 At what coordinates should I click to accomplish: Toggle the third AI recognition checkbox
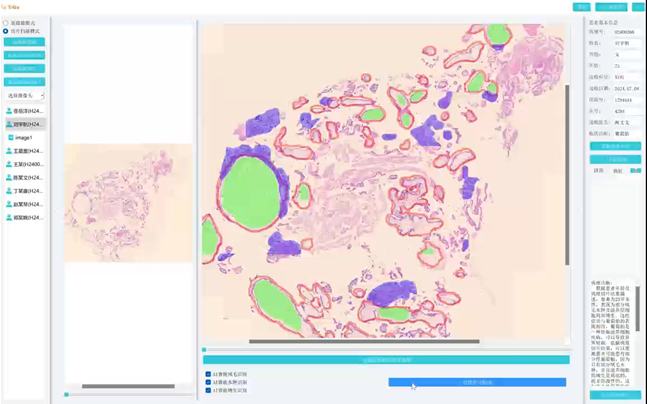[208, 390]
